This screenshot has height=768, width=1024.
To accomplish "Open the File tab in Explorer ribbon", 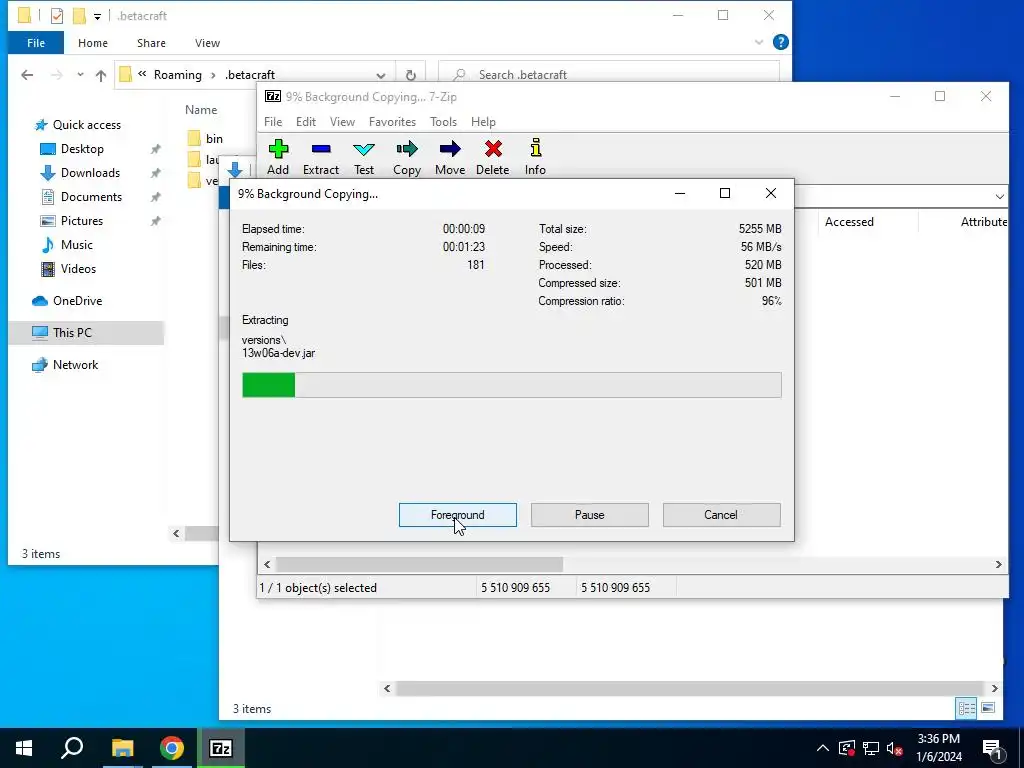I will [36, 43].
